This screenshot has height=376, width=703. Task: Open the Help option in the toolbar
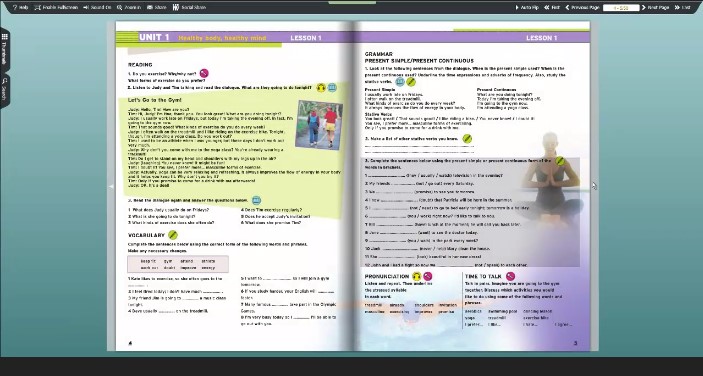pyautogui.click(x=20, y=7)
